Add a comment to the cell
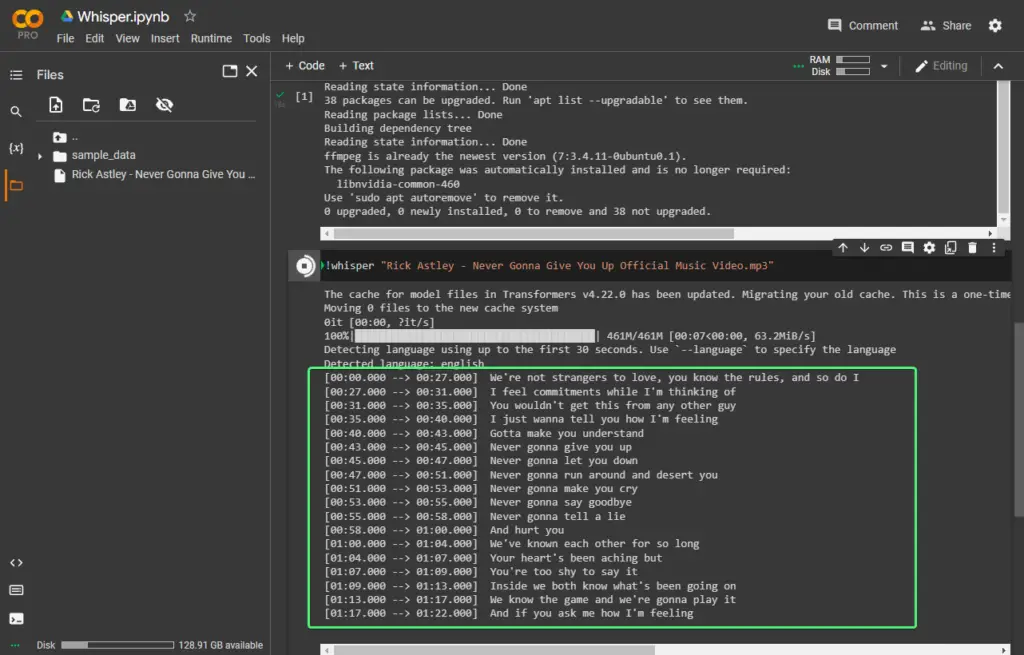The height and width of the screenshot is (655, 1024). click(907, 248)
